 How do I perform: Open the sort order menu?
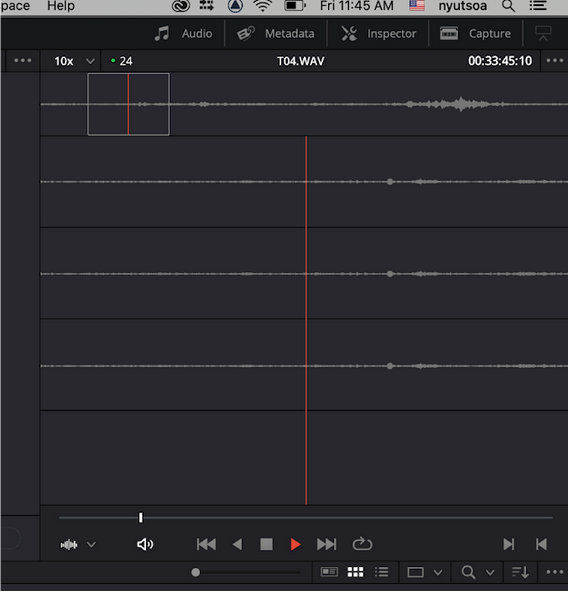pos(520,572)
